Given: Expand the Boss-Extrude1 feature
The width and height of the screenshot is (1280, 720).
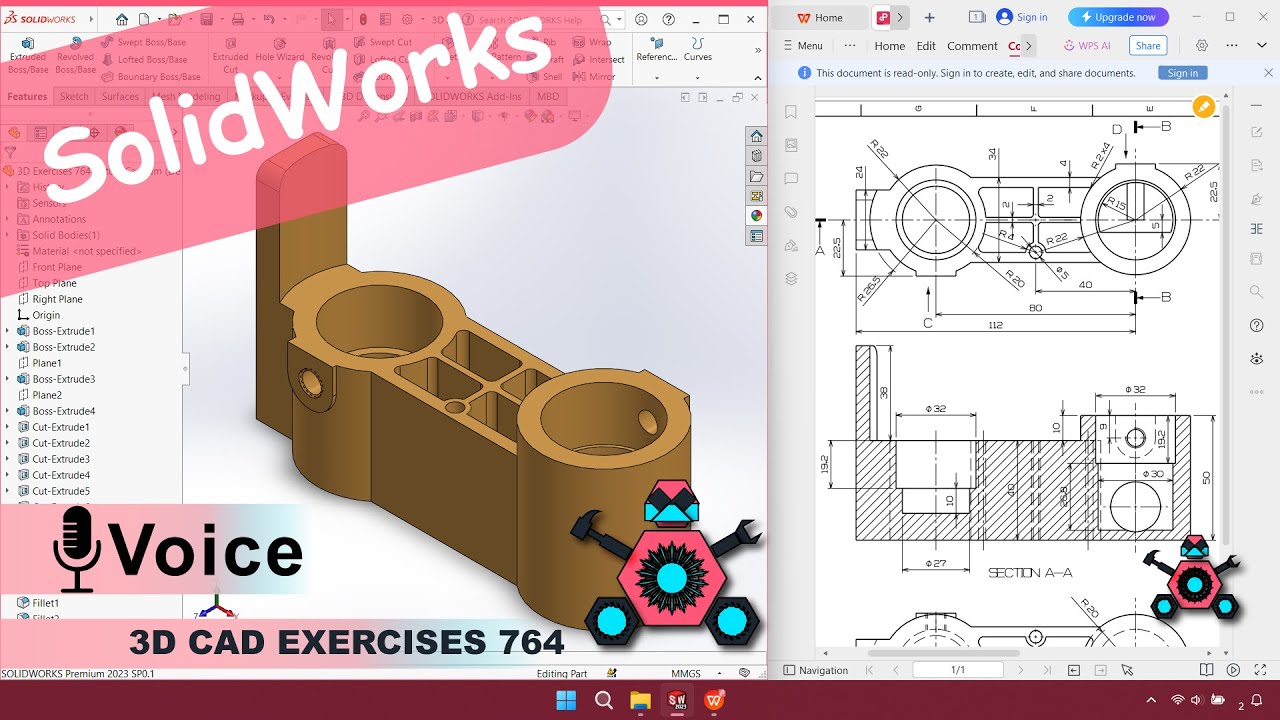Looking at the screenshot, I should coord(8,331).
